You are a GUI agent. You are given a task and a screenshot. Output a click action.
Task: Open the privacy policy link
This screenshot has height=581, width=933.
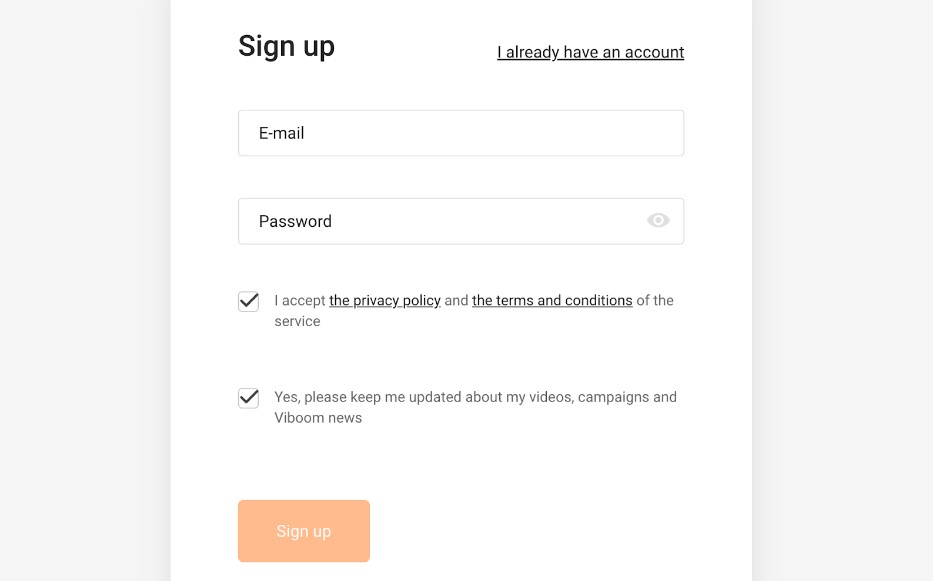pyautogui.click(x=385, y=300)
